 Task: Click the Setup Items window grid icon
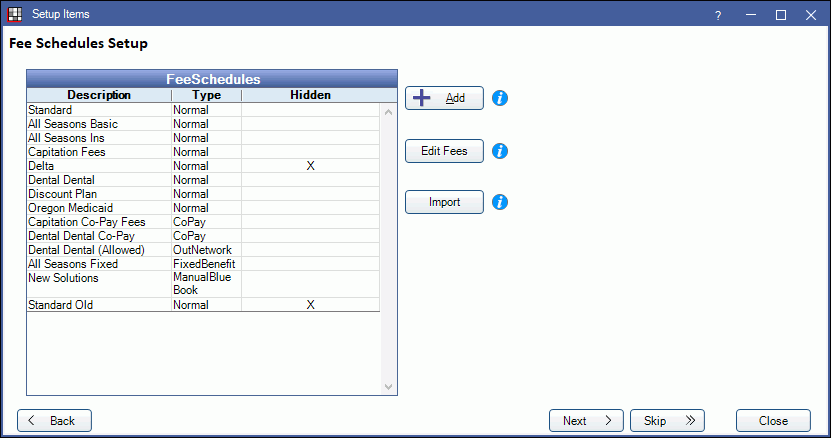click(x=15, y=15)
